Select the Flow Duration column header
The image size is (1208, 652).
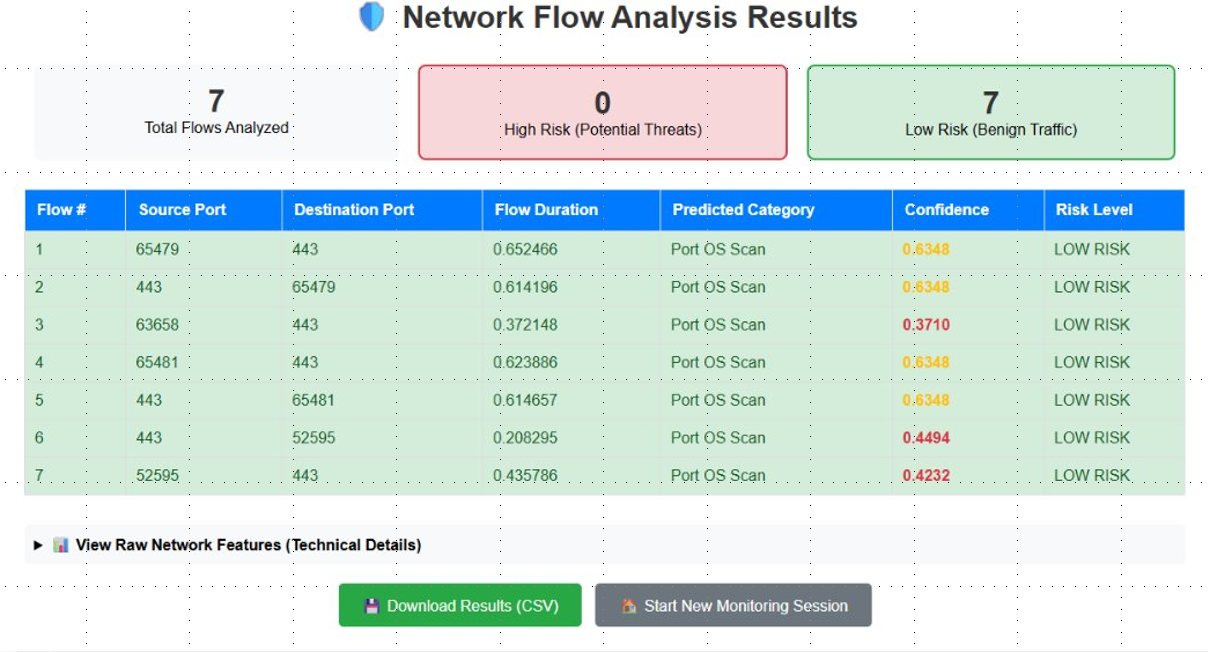click(x=546, y=210)
